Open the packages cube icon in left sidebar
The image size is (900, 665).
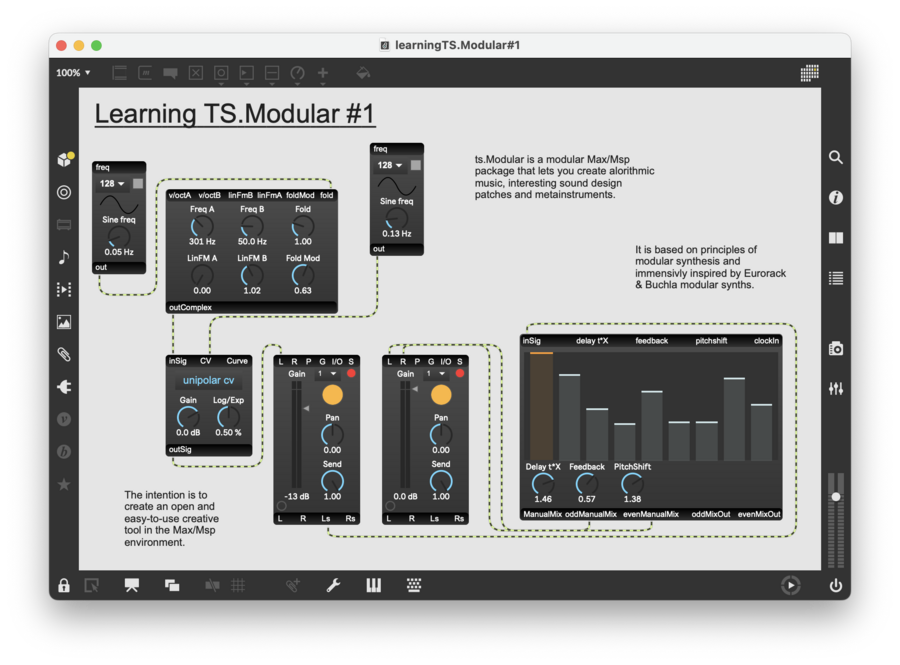[x=65, y=159]
